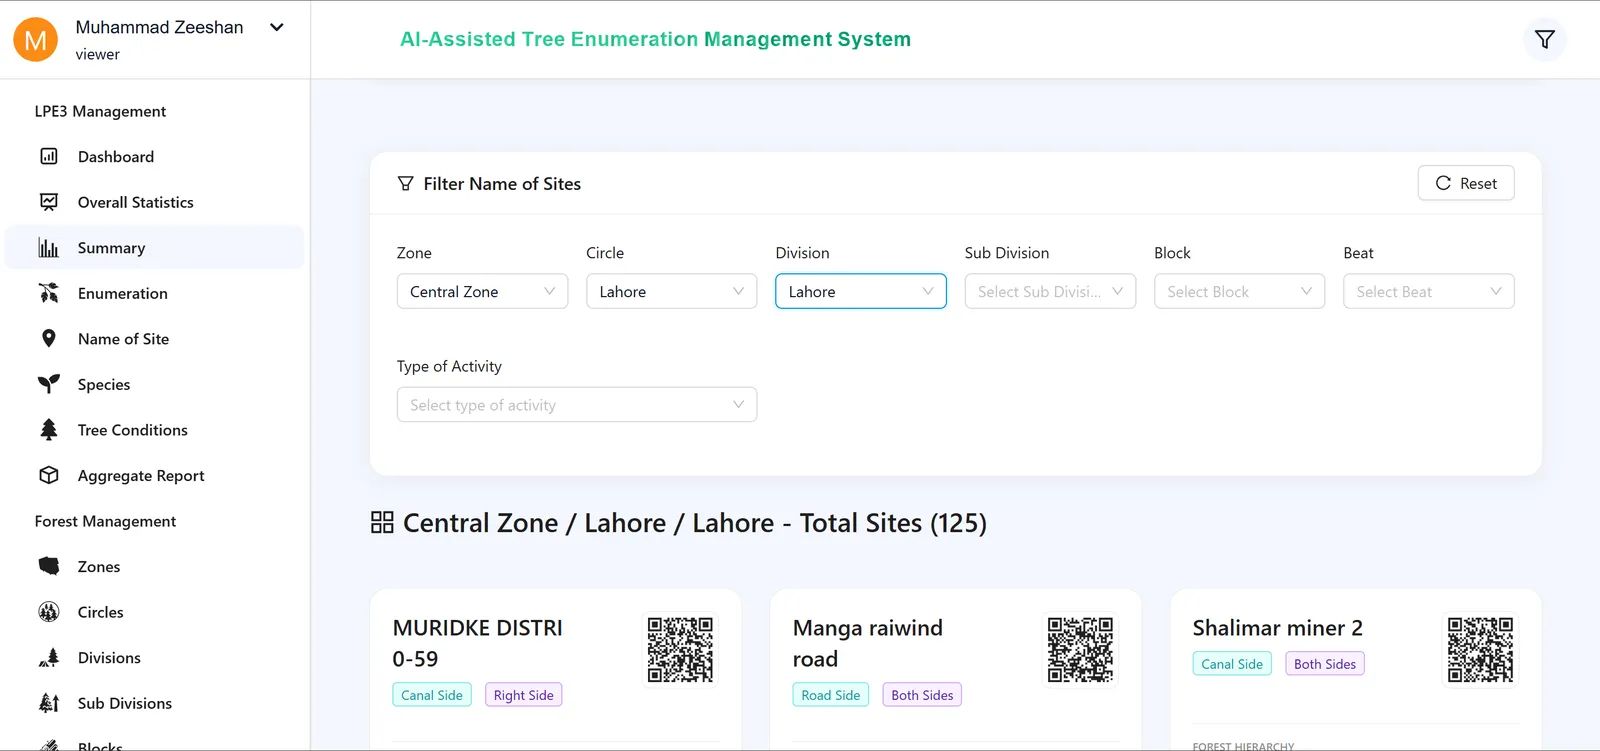Click the Enumeration sidebar icon
Viewport: 1600px width, 751px height.
49,293
